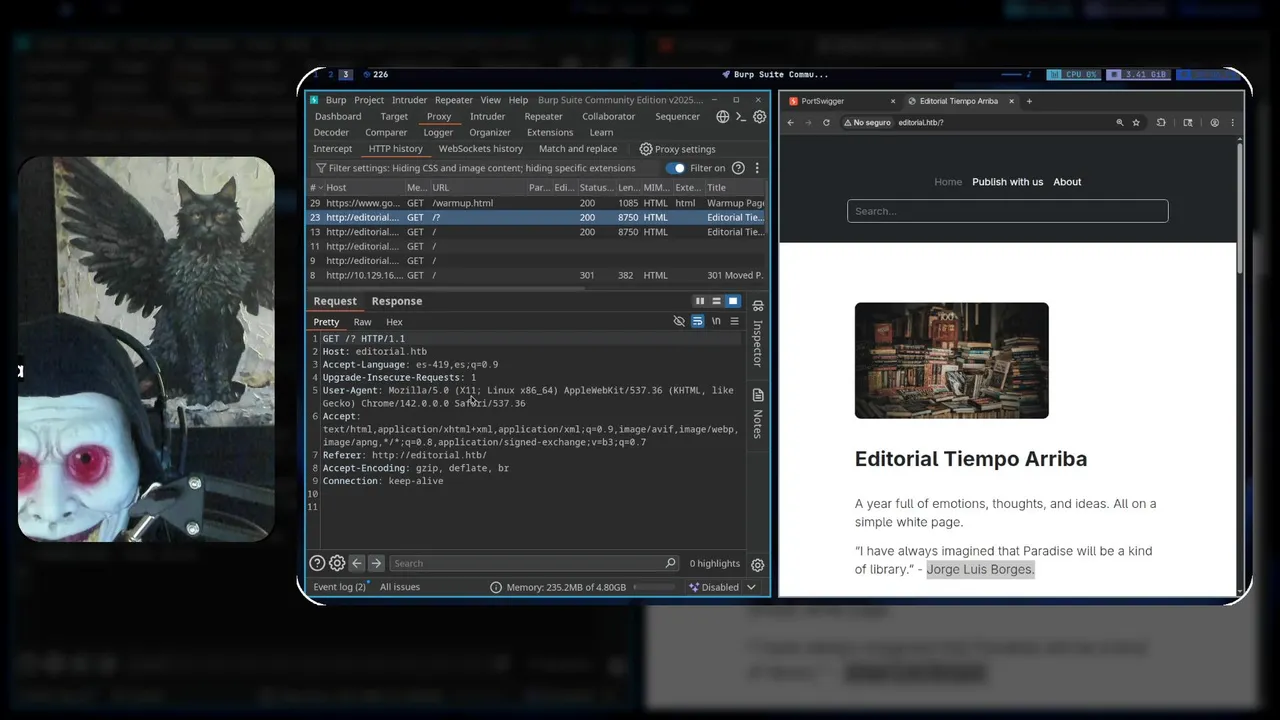Toggle line wrap button in message editor
This screenshot has width=1280, height=720.
point(697,321)
